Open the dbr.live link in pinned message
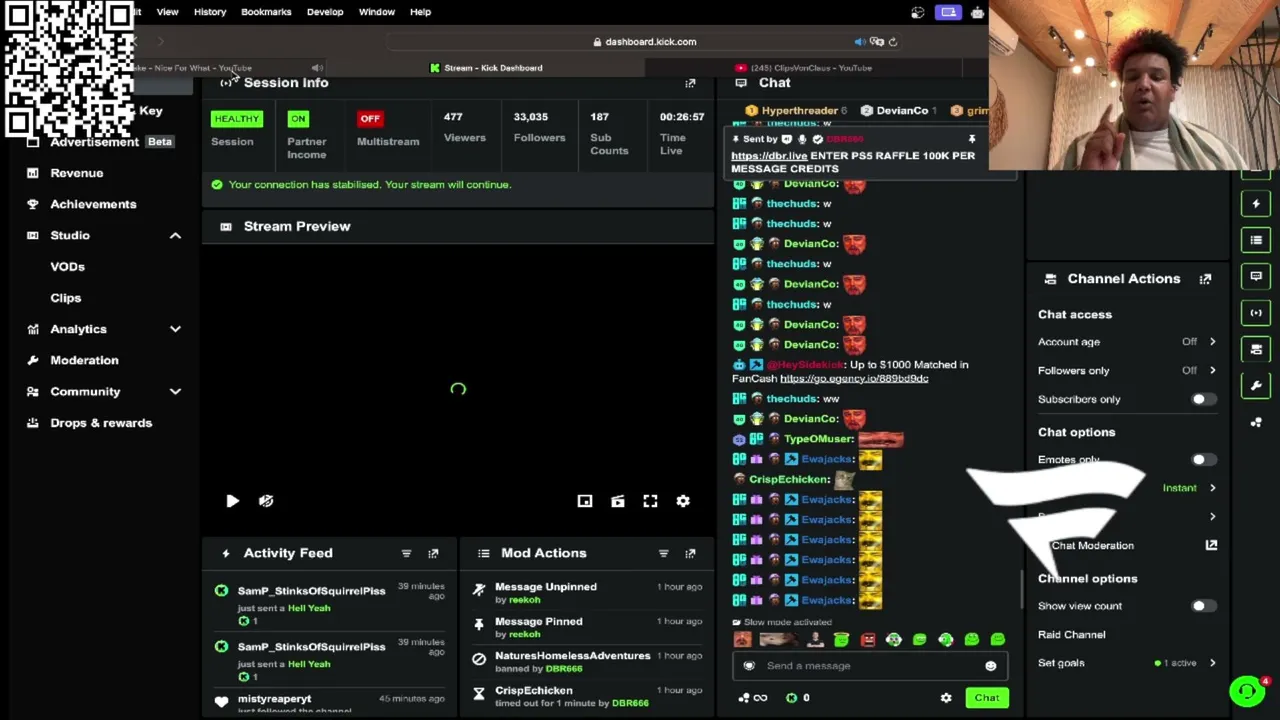 769,156
